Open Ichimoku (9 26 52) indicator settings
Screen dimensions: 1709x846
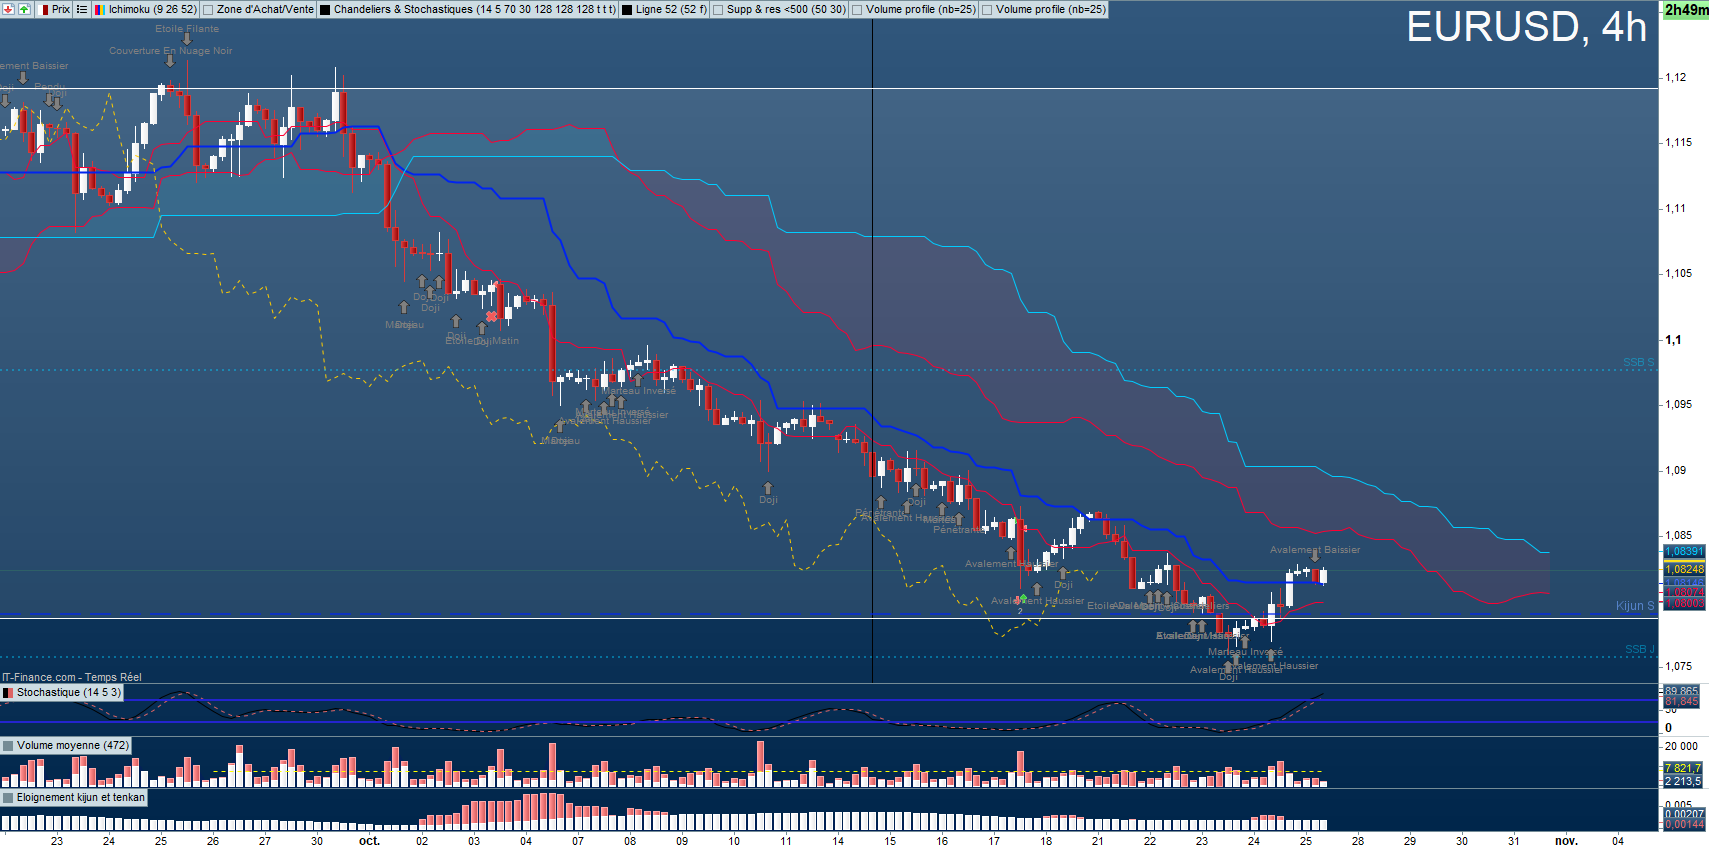pyautogui.click(x=153, y=9)
